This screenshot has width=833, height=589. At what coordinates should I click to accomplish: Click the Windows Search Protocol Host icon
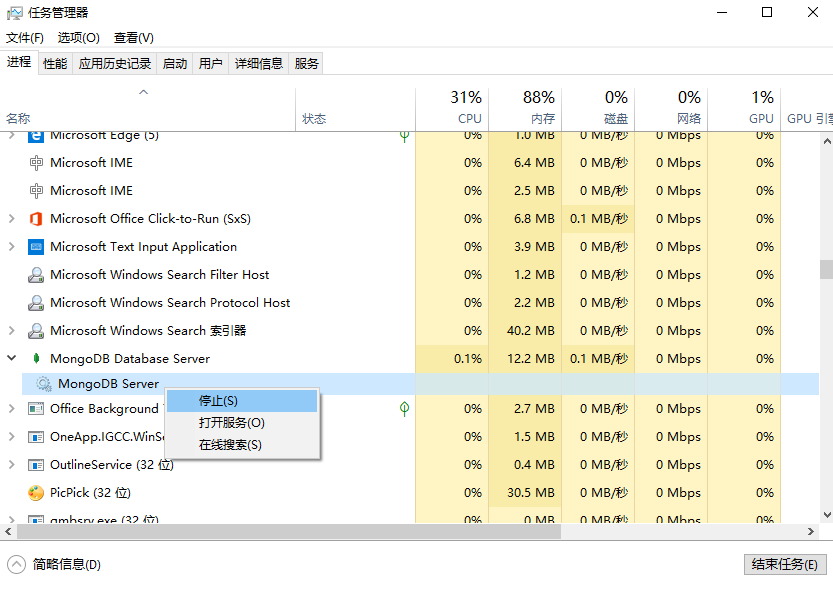[x=36, y=303]
